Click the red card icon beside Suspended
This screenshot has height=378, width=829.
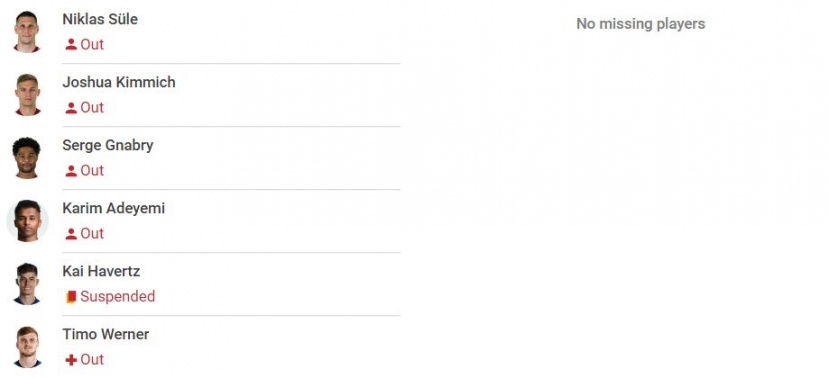(x=71, y=297)
